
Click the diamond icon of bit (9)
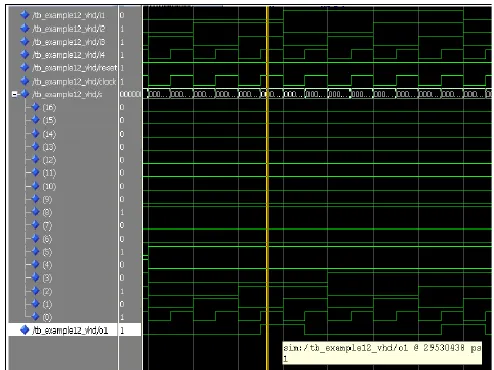pyautogui.click(x=36, y=199)
